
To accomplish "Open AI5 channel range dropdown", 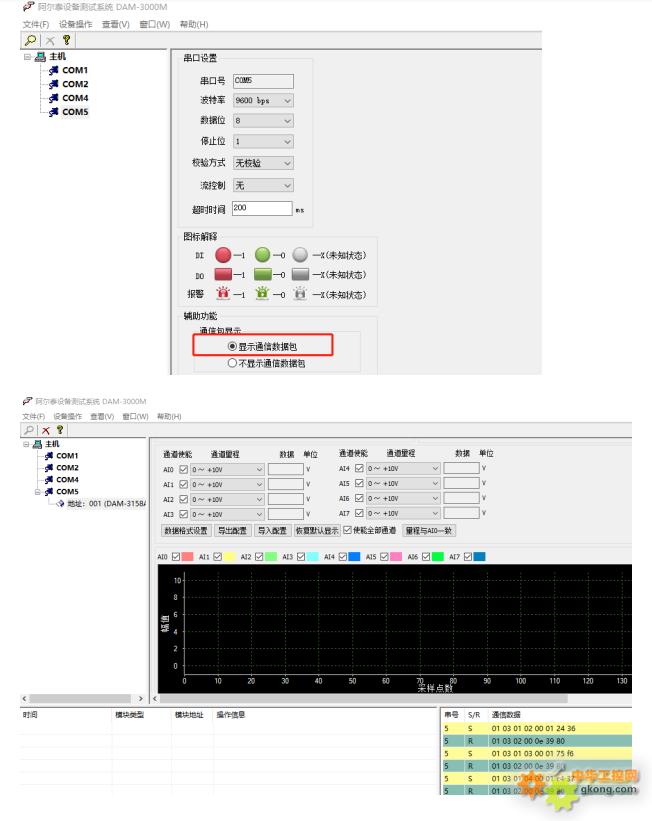I will 402,483.
